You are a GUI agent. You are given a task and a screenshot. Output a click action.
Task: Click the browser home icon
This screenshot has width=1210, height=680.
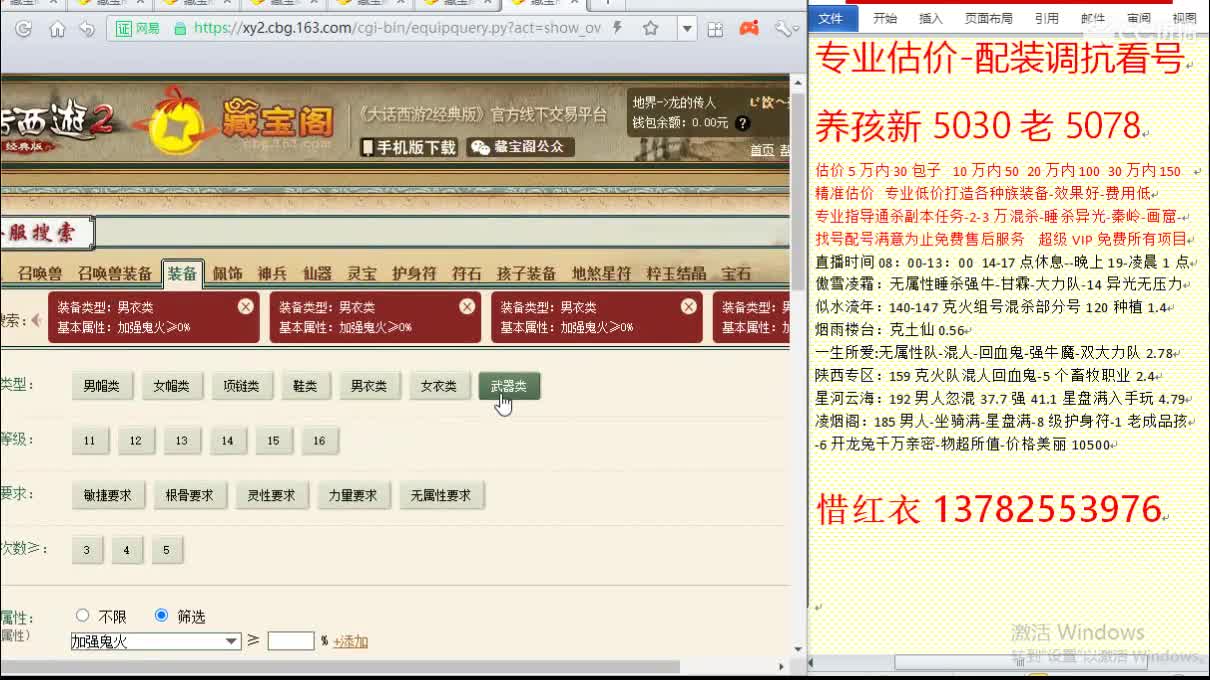point(57,29)
